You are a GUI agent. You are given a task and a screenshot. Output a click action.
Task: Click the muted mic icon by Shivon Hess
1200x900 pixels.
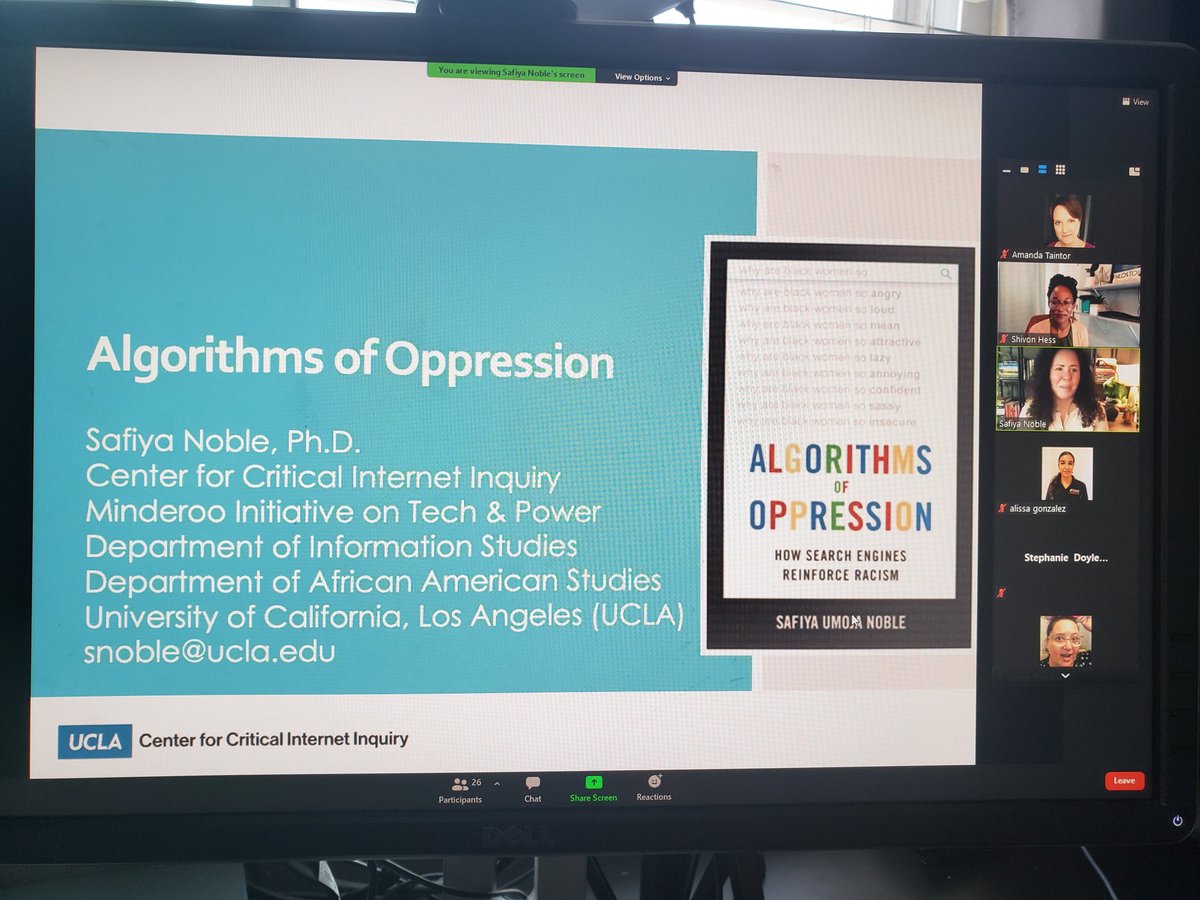pos(1003,339)
